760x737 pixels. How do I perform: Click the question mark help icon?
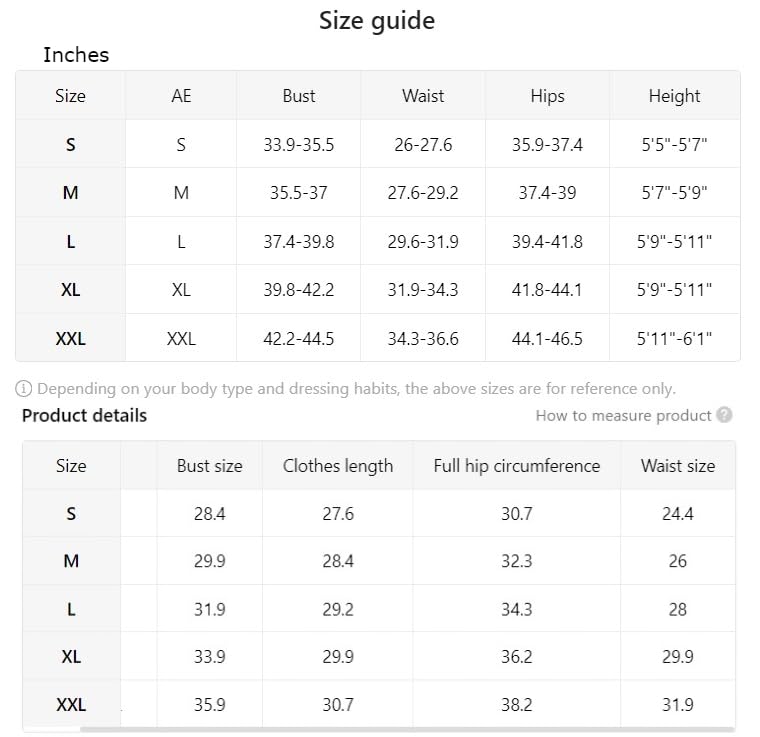[724, 415]
